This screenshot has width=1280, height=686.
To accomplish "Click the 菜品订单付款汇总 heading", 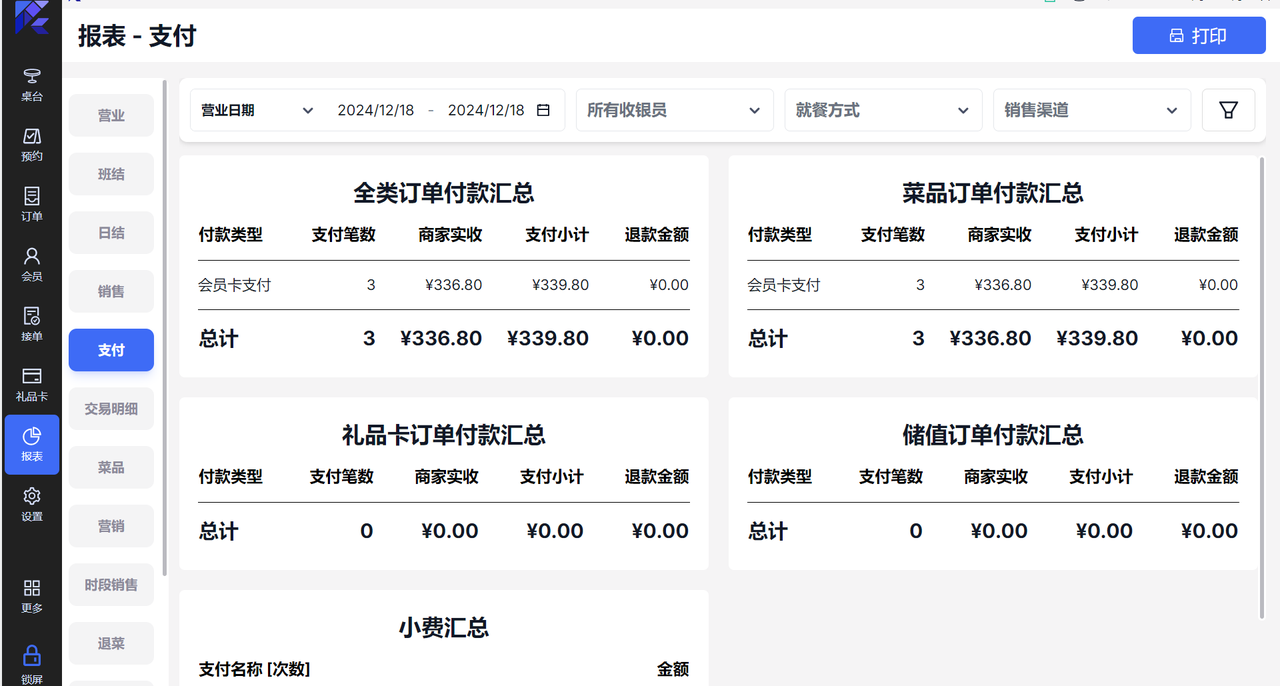I will [x=993, y=193].
